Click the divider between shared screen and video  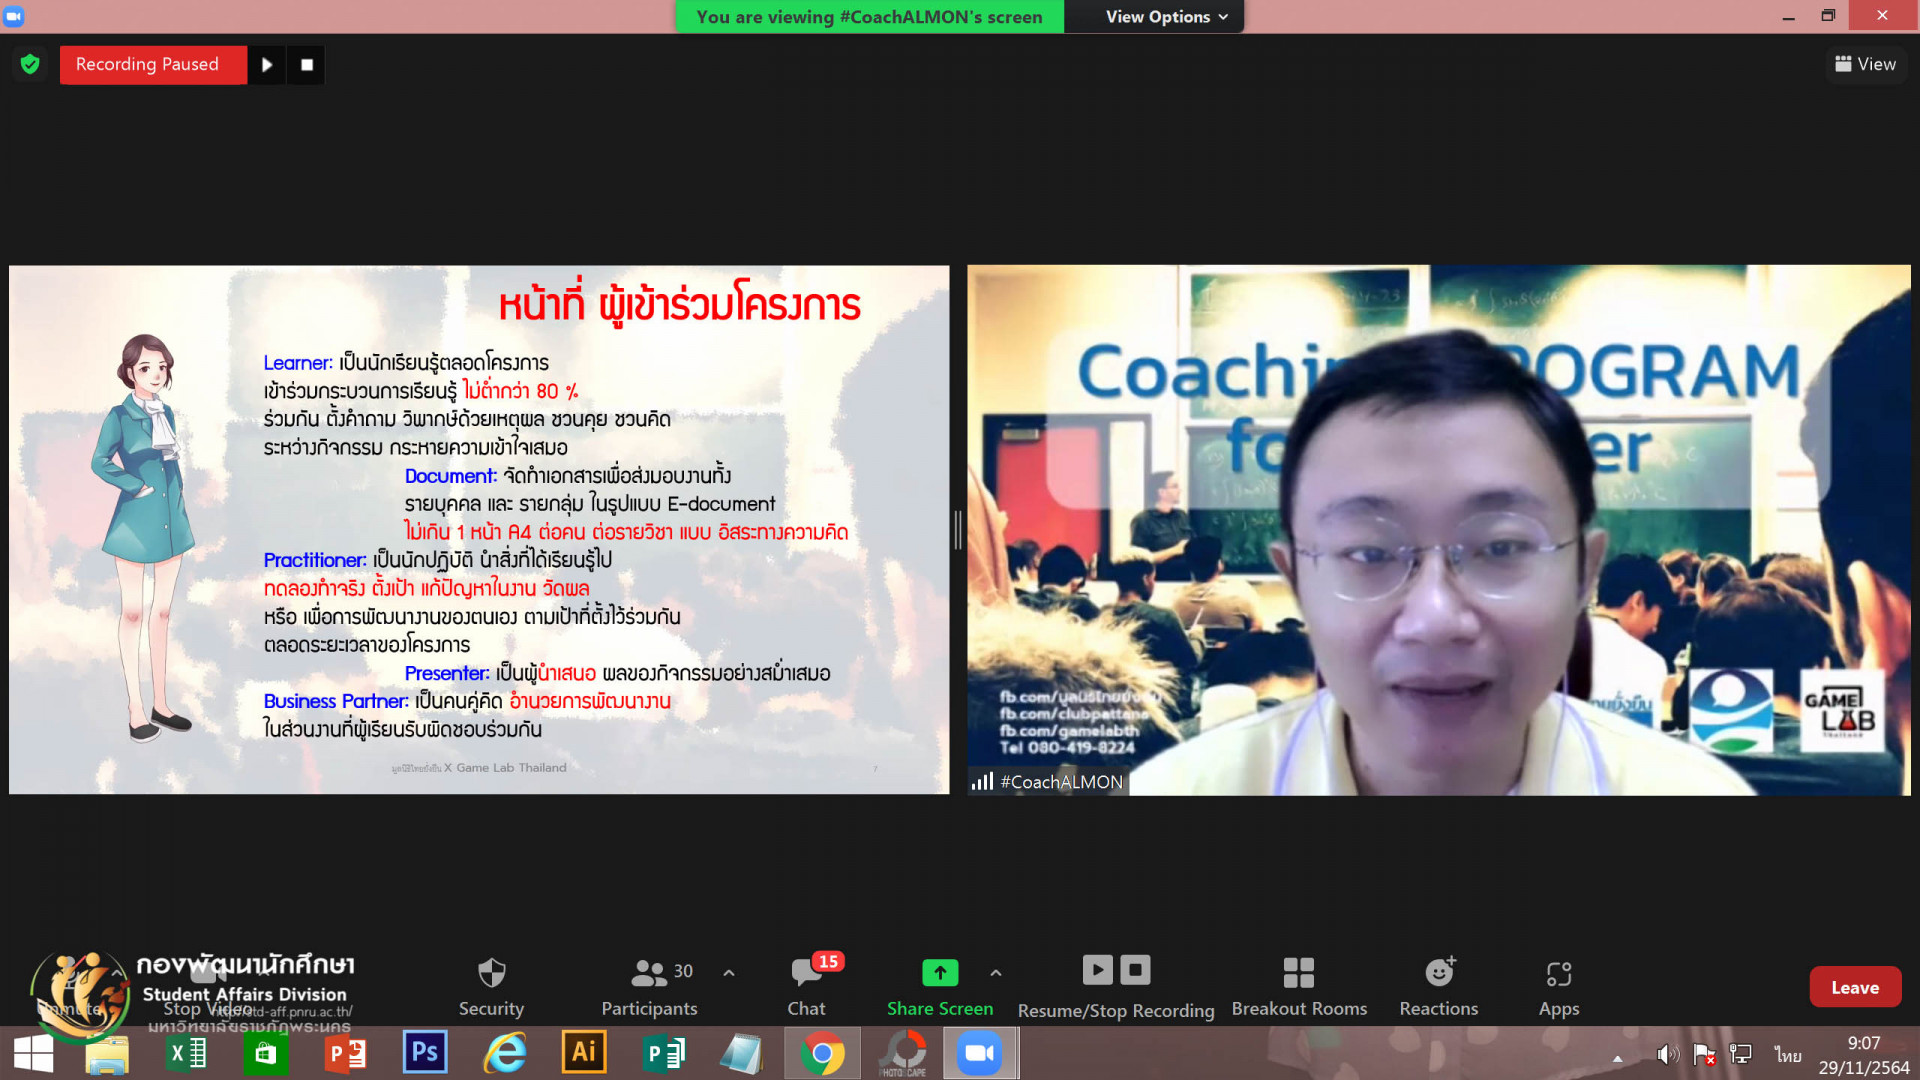[958, 530]
